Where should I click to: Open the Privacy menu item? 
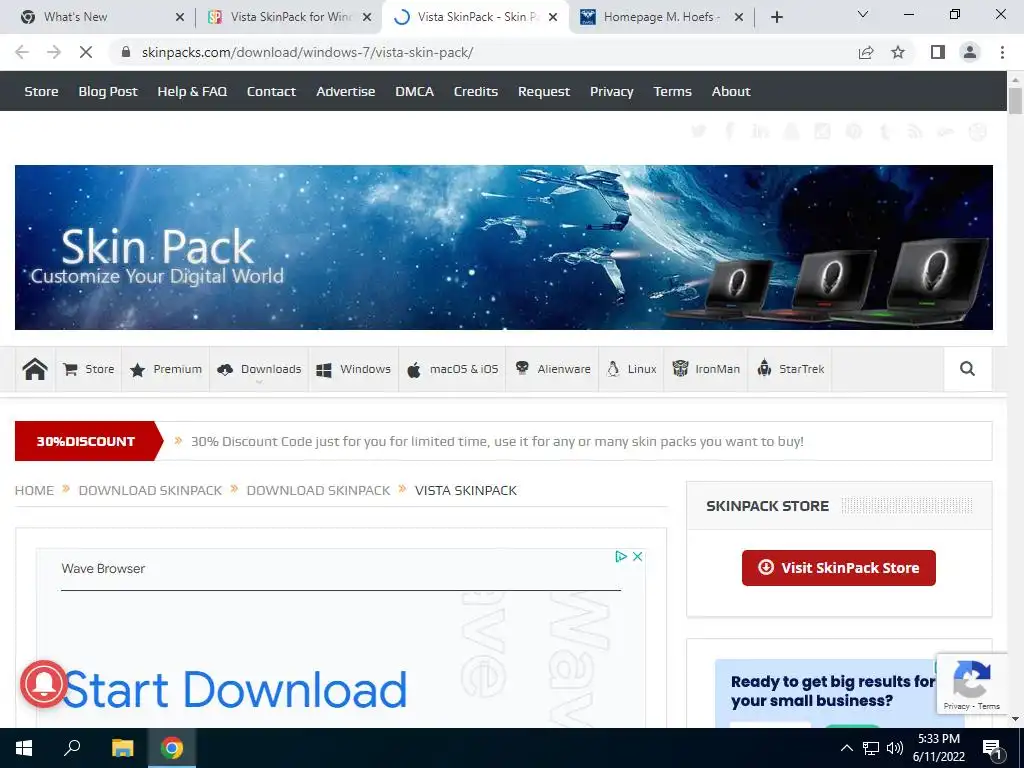click(611, 91)
